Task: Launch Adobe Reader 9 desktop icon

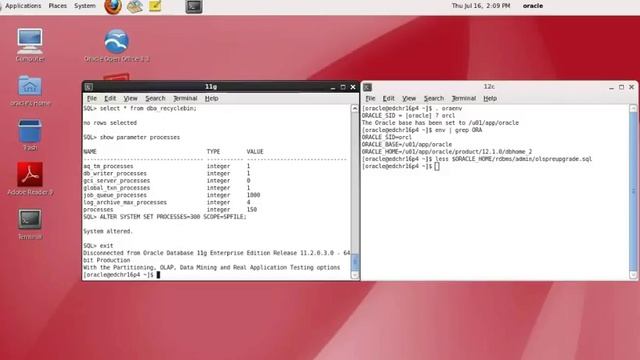Action: pyautogui.click(x=30, y=179)
